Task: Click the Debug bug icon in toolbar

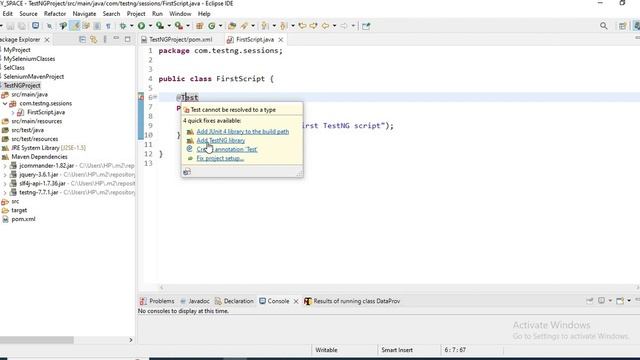Action: 123,26
